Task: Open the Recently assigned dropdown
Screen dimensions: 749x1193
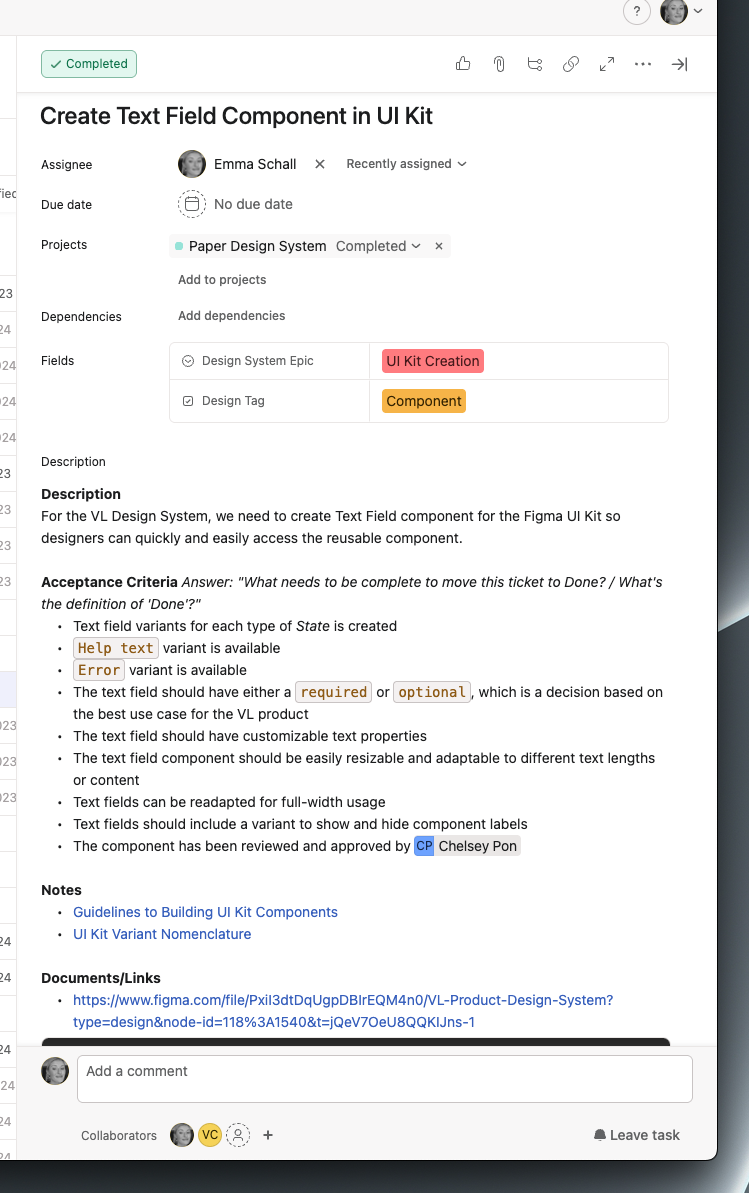Action: click(x=406, y=164)
